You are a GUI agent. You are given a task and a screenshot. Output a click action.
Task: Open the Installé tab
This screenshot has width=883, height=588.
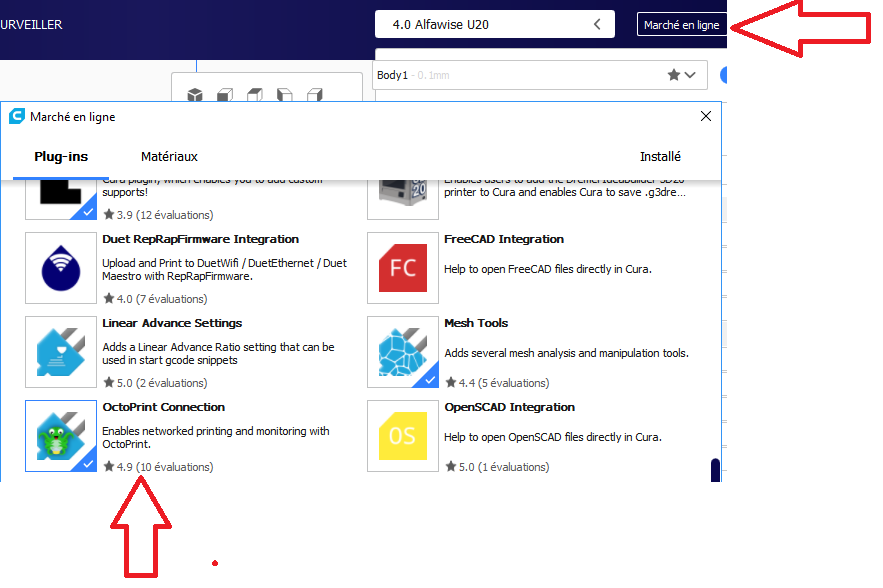click(x=660, y=157)
